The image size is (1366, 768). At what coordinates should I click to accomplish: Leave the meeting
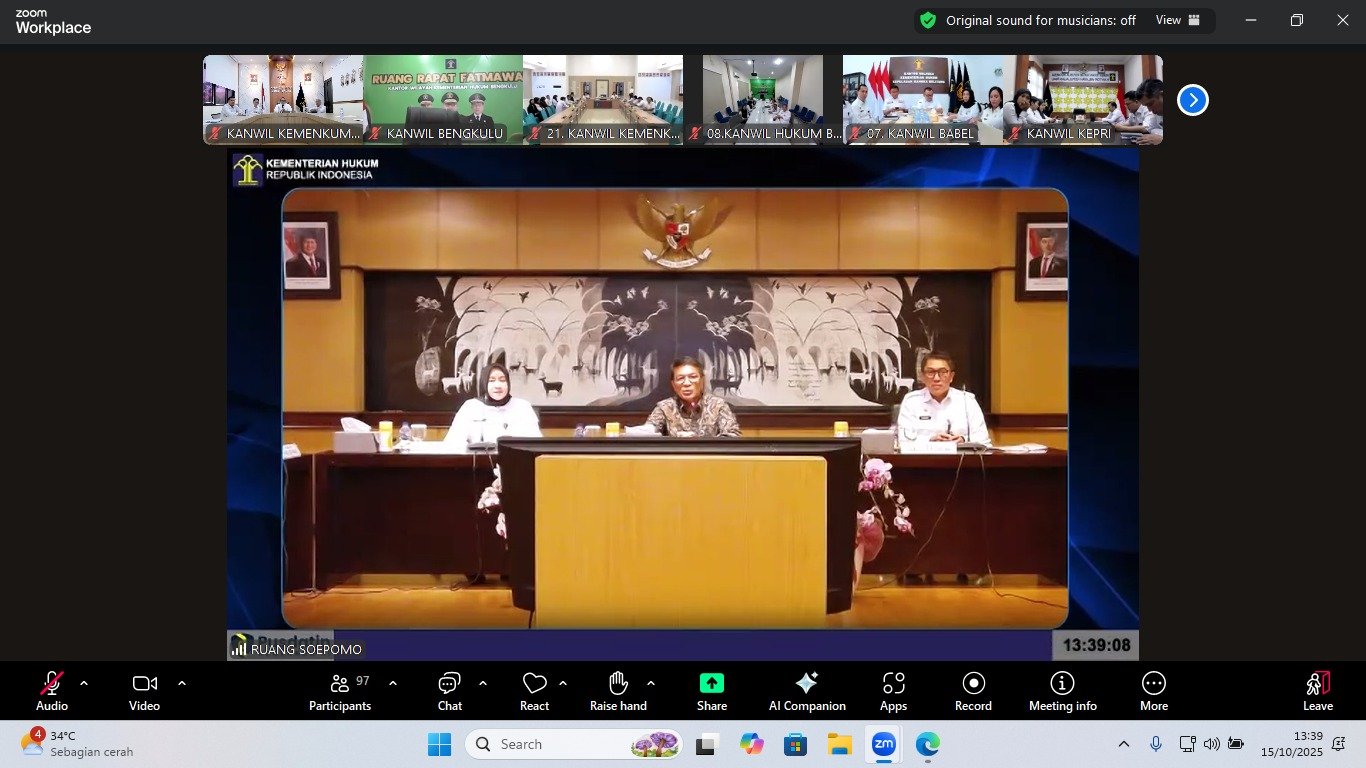1317,690
